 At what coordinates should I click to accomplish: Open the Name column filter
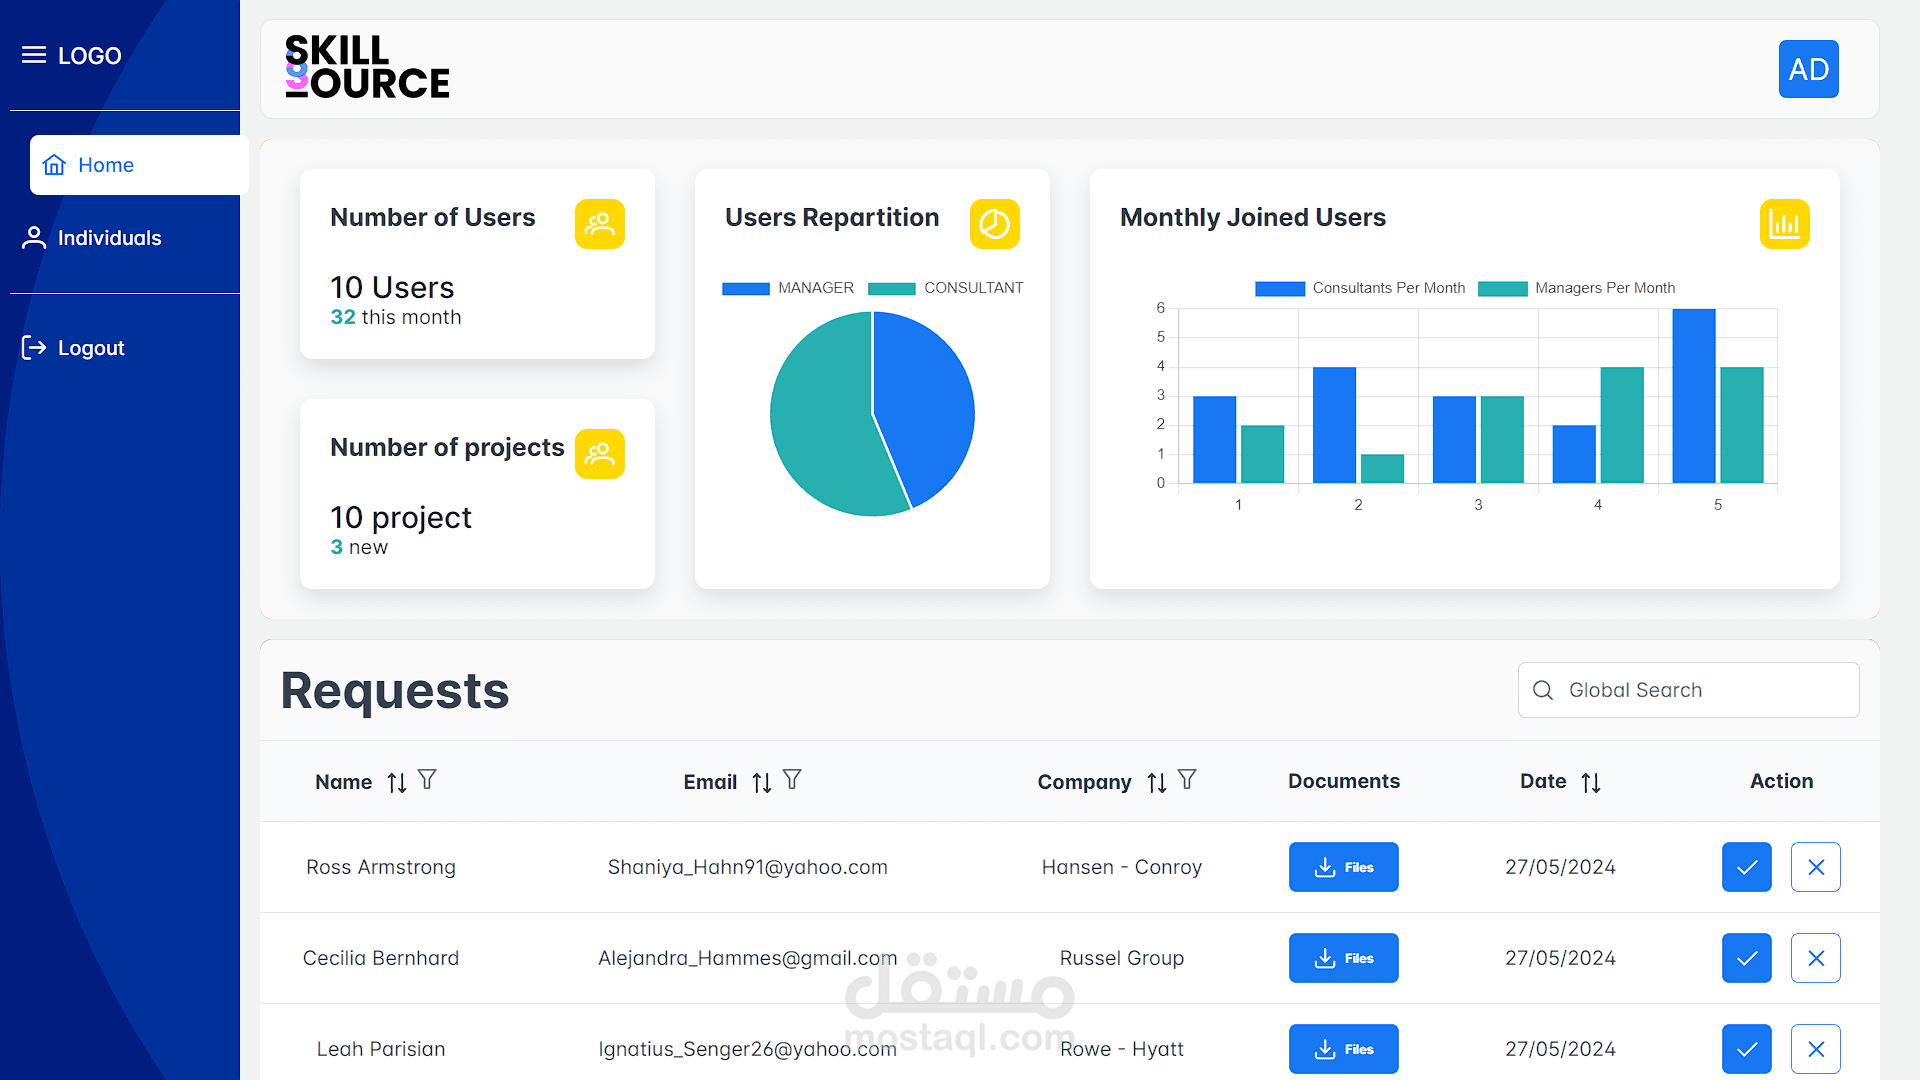click(x=427, y=780)
